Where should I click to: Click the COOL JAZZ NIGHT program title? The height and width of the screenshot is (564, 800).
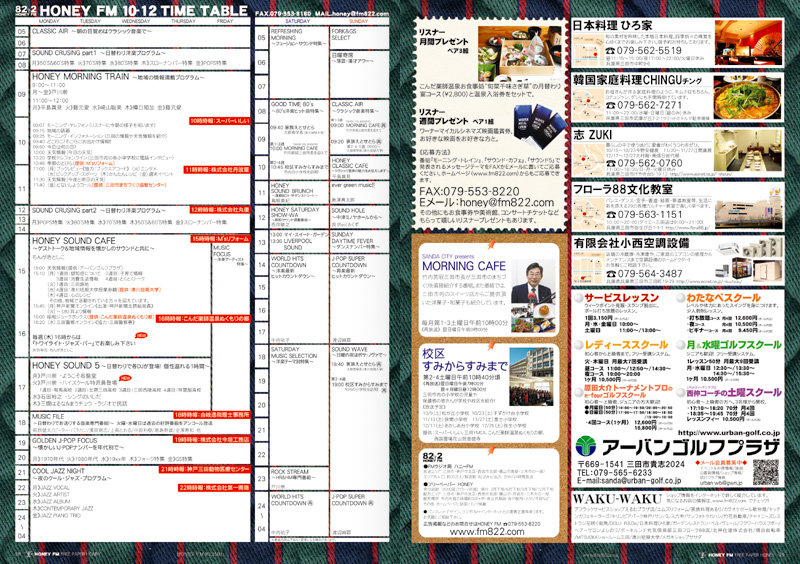coord(58,471)
